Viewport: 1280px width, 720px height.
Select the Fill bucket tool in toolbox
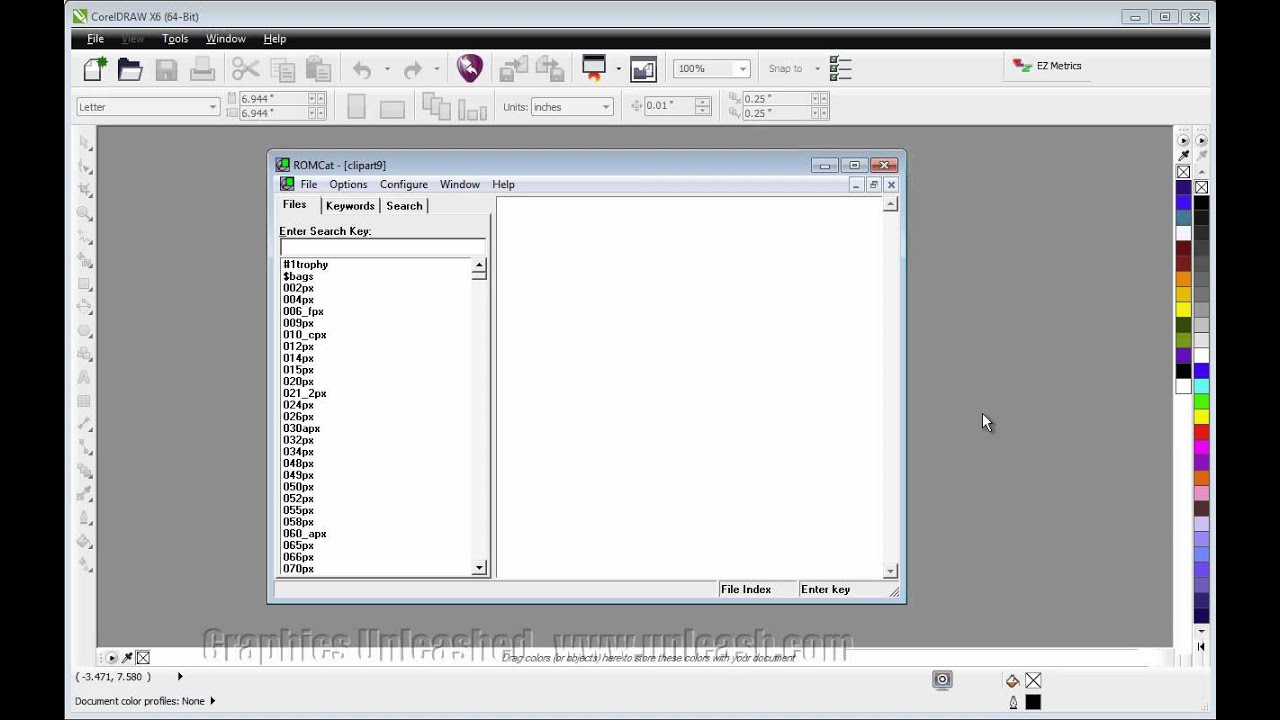(x=84, y=542)
